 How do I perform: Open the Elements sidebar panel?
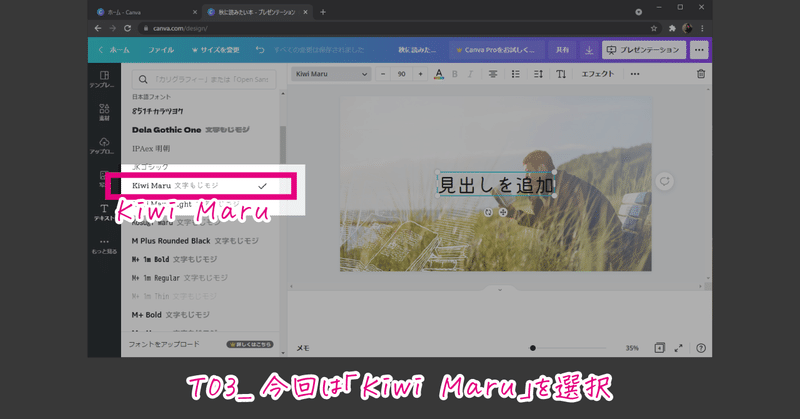click(x=104, y=112)
